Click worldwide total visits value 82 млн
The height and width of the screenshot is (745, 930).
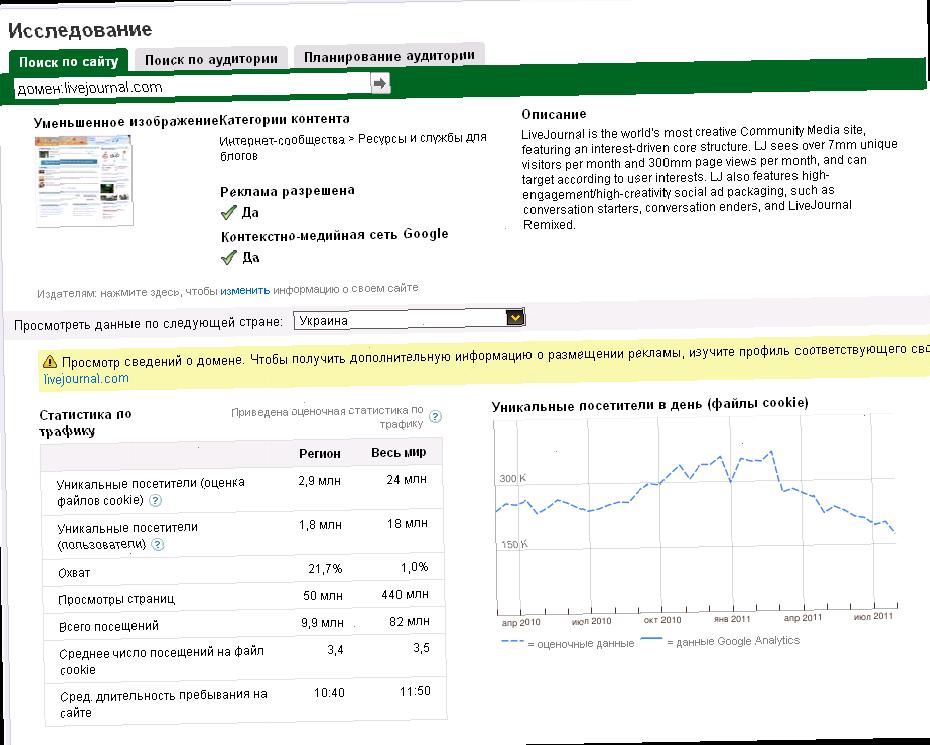pos(409,622)
